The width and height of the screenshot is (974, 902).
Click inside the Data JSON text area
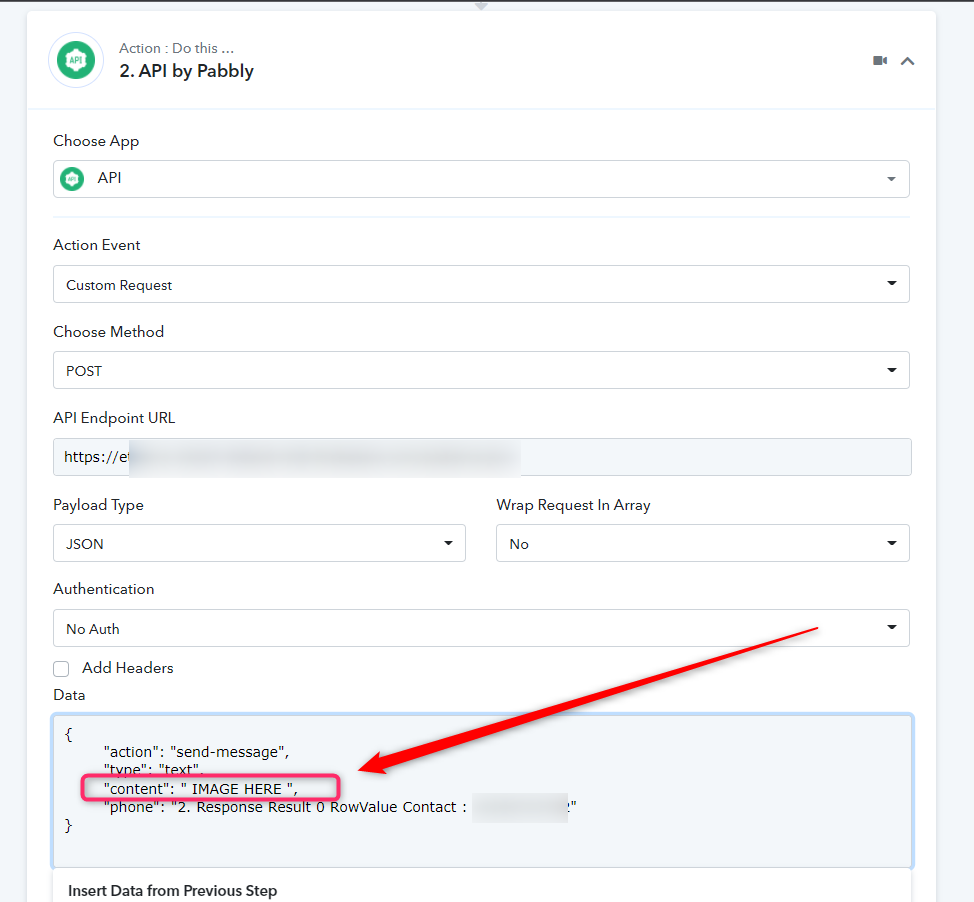click(482, 791)
